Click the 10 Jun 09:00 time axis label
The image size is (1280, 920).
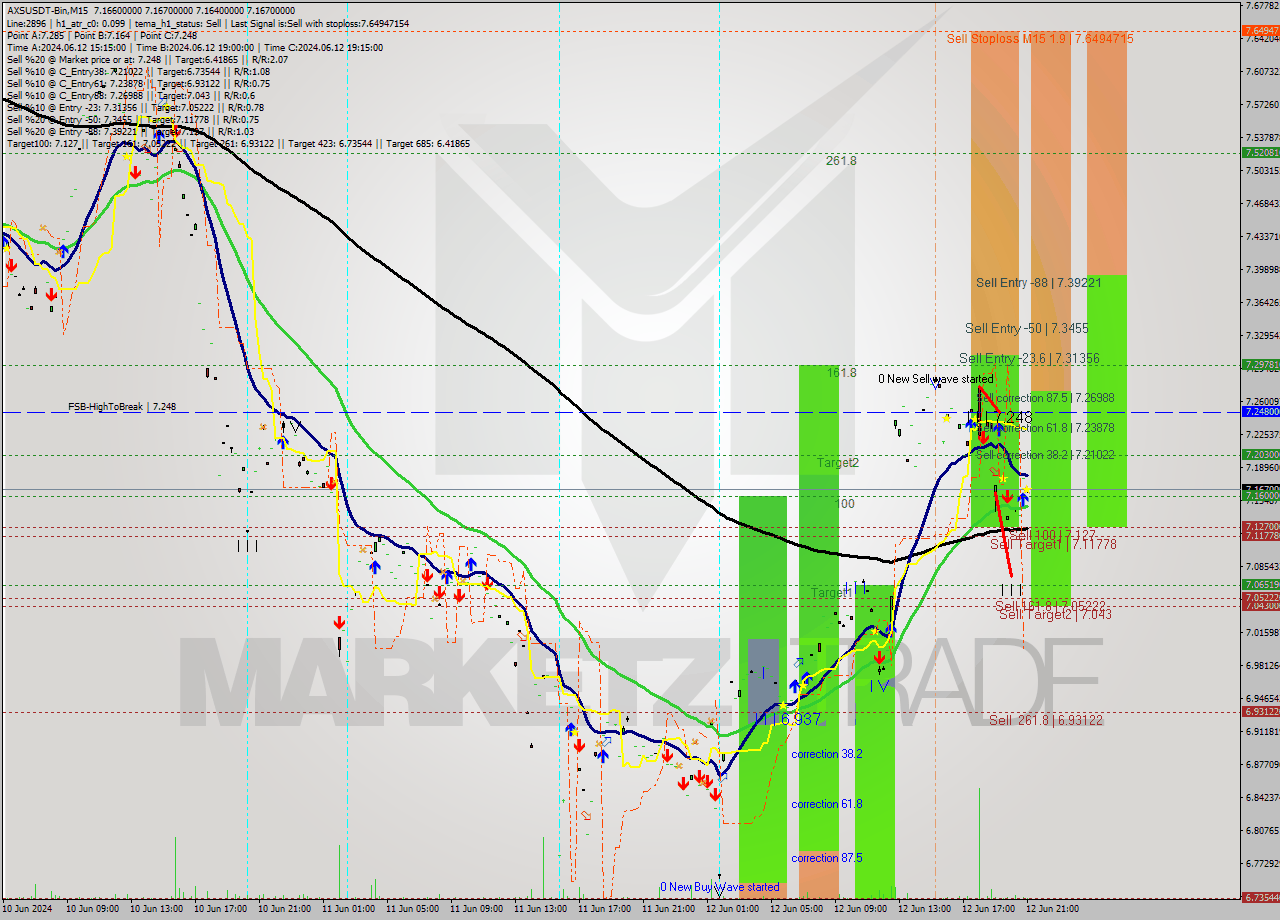coord(92,909)
